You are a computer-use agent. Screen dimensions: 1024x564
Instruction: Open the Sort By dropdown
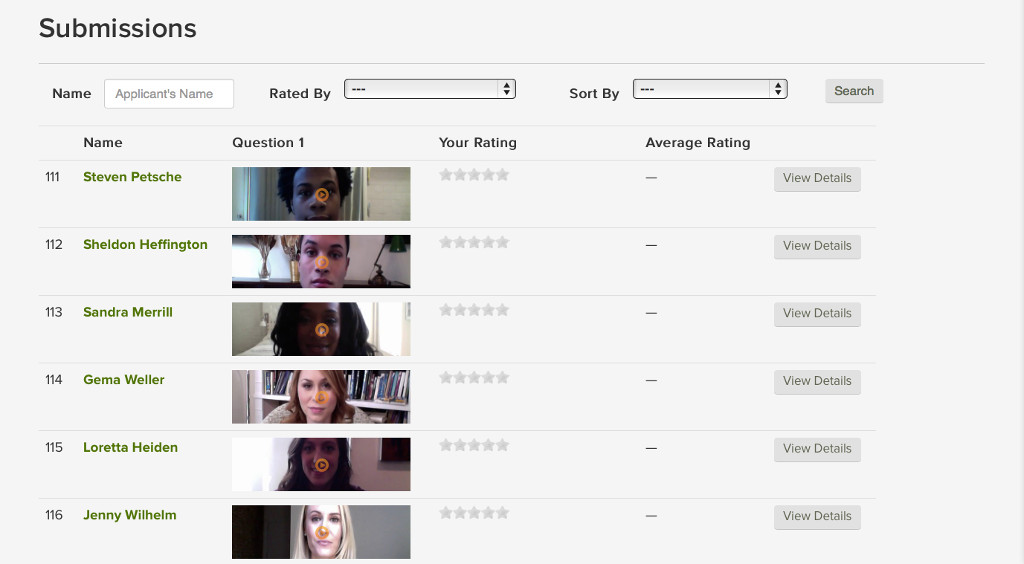(710, 89)
